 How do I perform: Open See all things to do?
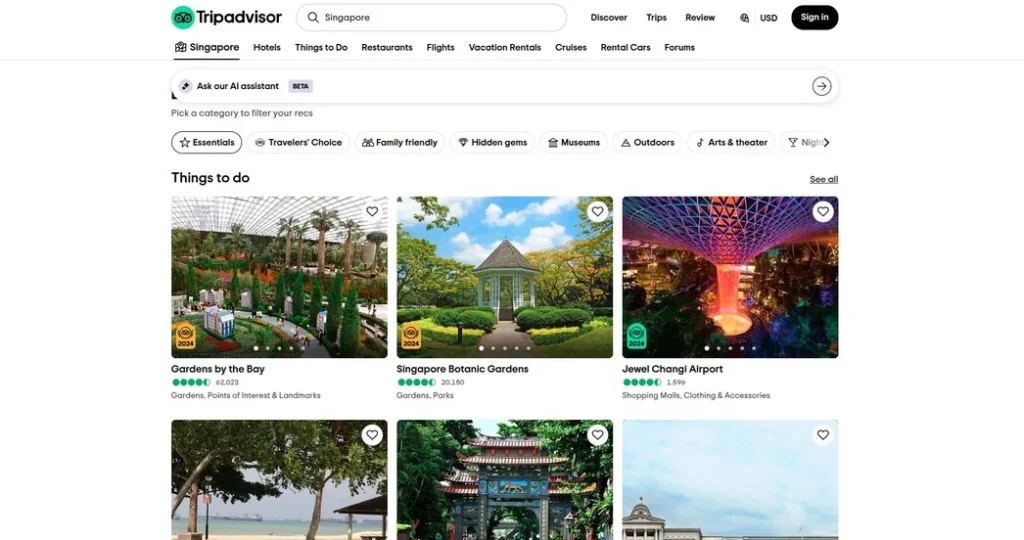824,180
